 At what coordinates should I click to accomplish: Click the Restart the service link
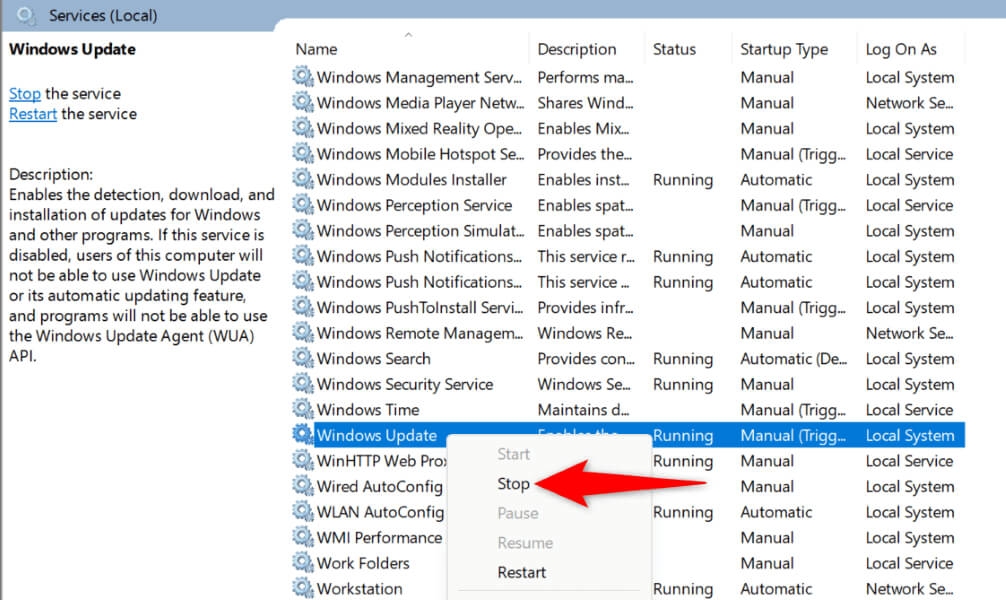point(33,114)
